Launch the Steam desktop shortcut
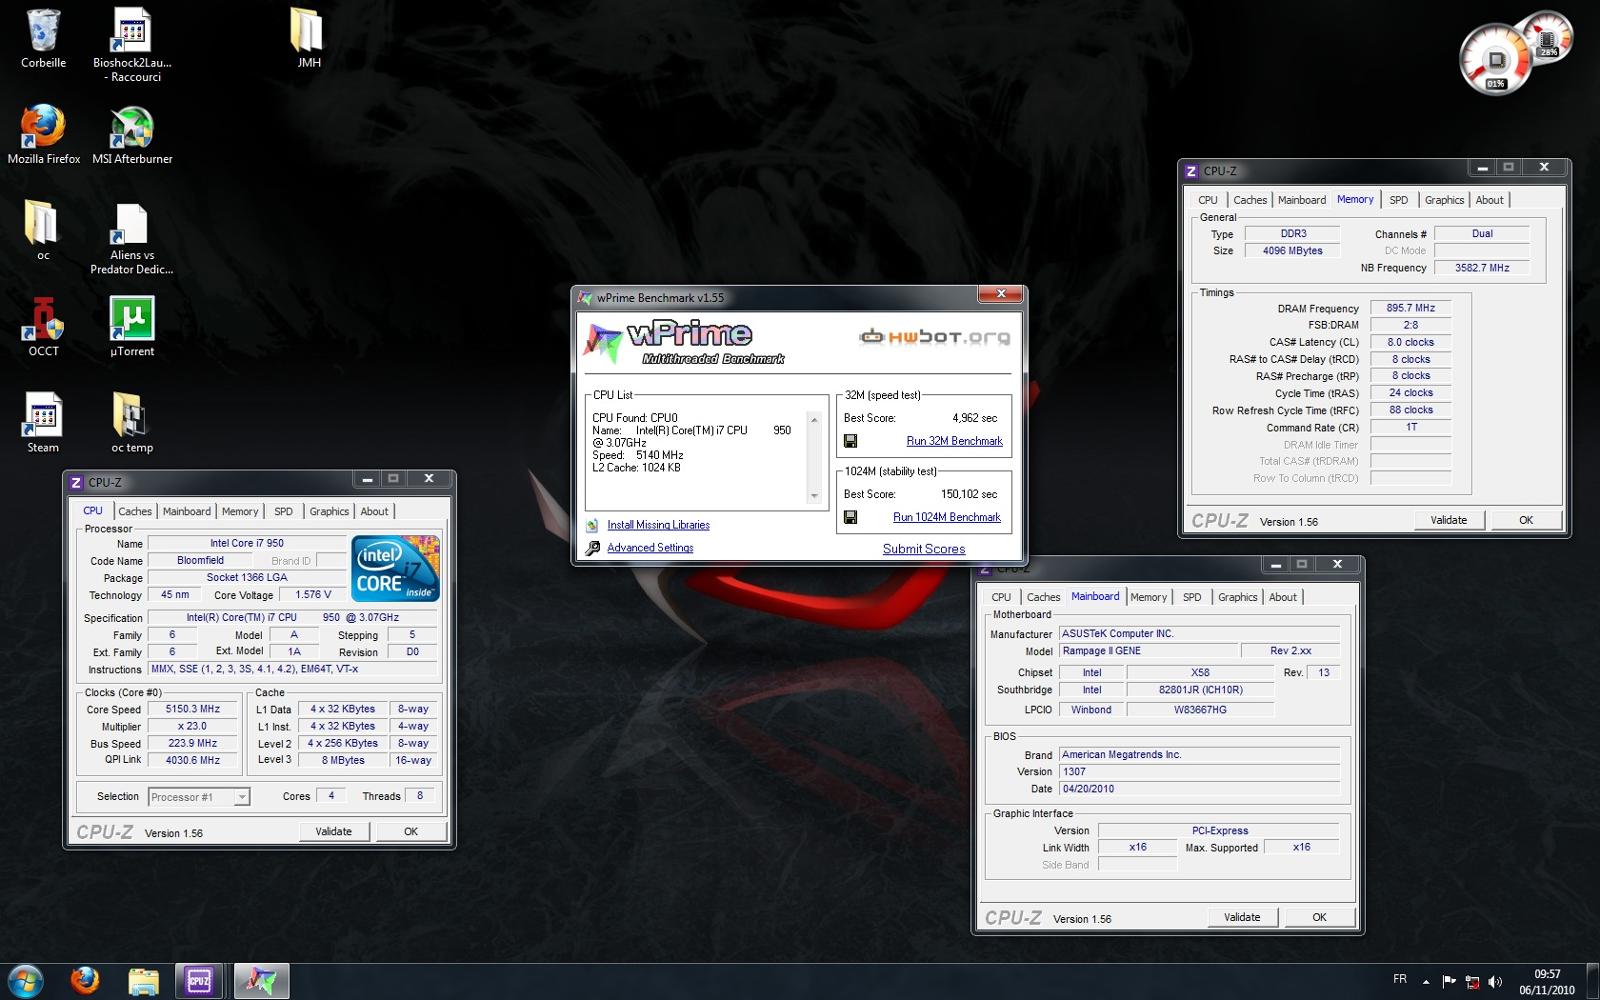This screenshot has height=1000, width=1600. 43,415
